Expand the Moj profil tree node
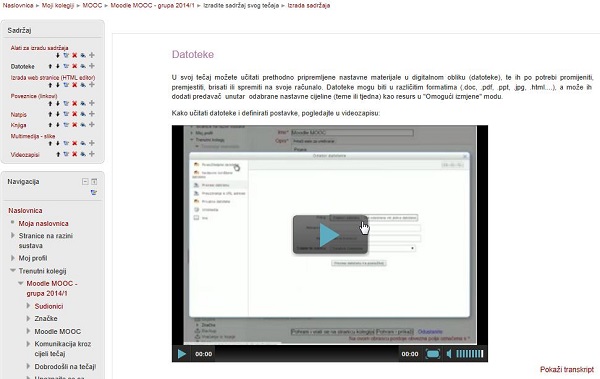Viewport: 600px width, 379px height. pyautogui.click(x=13, y=258)
